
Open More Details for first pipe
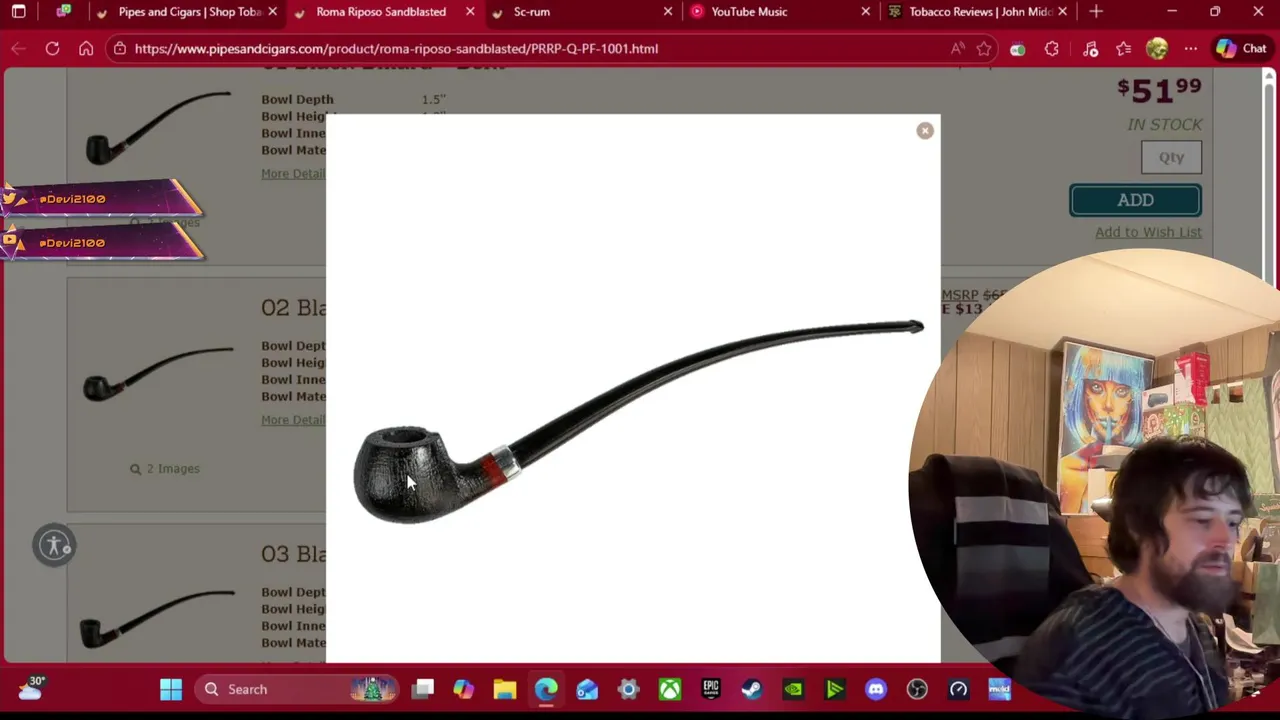click(293, 174)
